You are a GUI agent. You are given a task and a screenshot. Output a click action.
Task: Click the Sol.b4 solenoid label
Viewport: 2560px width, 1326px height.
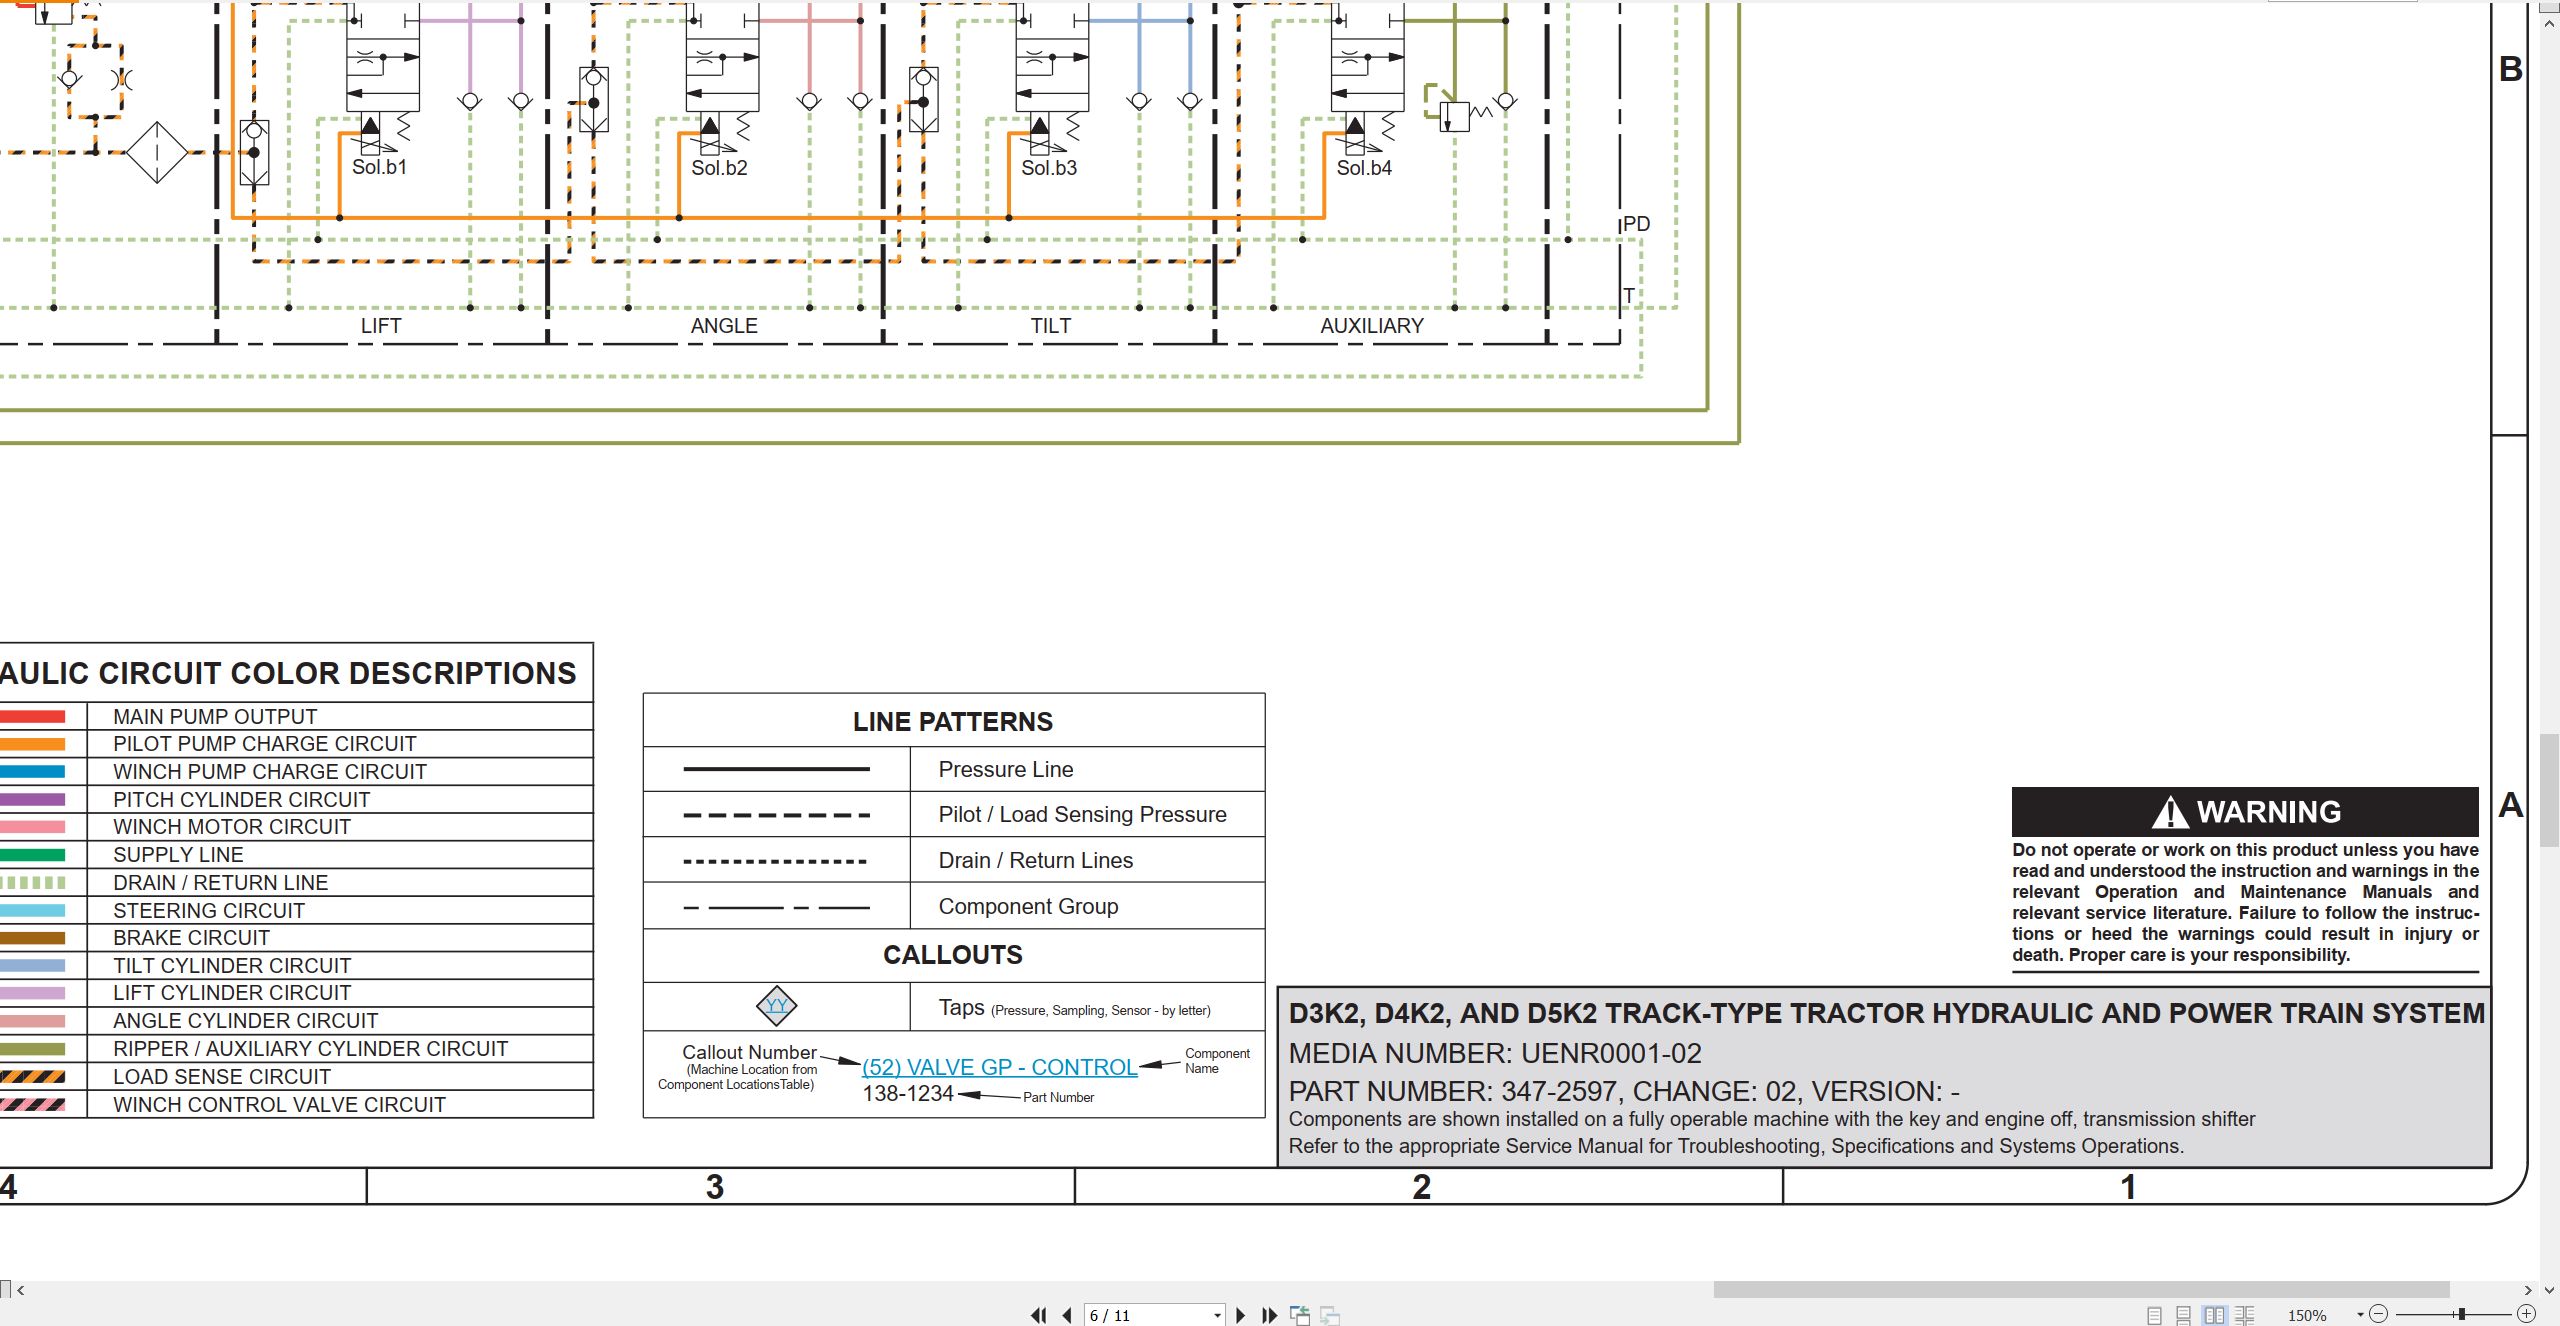[1364, 168]
